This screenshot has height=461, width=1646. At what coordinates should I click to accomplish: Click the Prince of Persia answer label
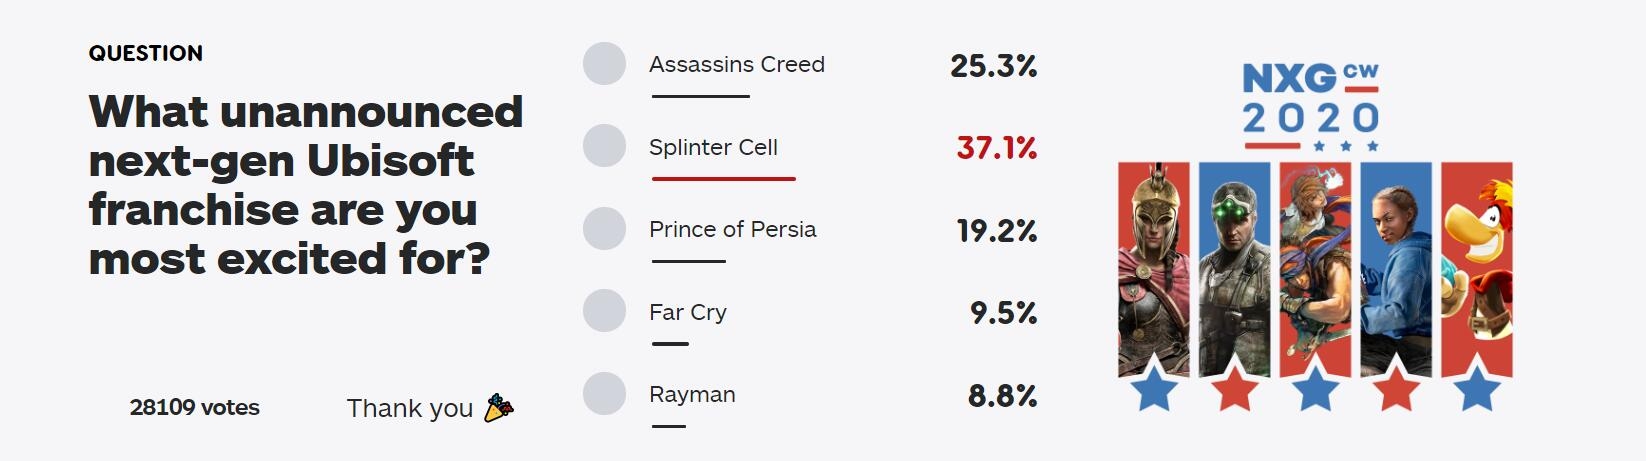point(732,229)
